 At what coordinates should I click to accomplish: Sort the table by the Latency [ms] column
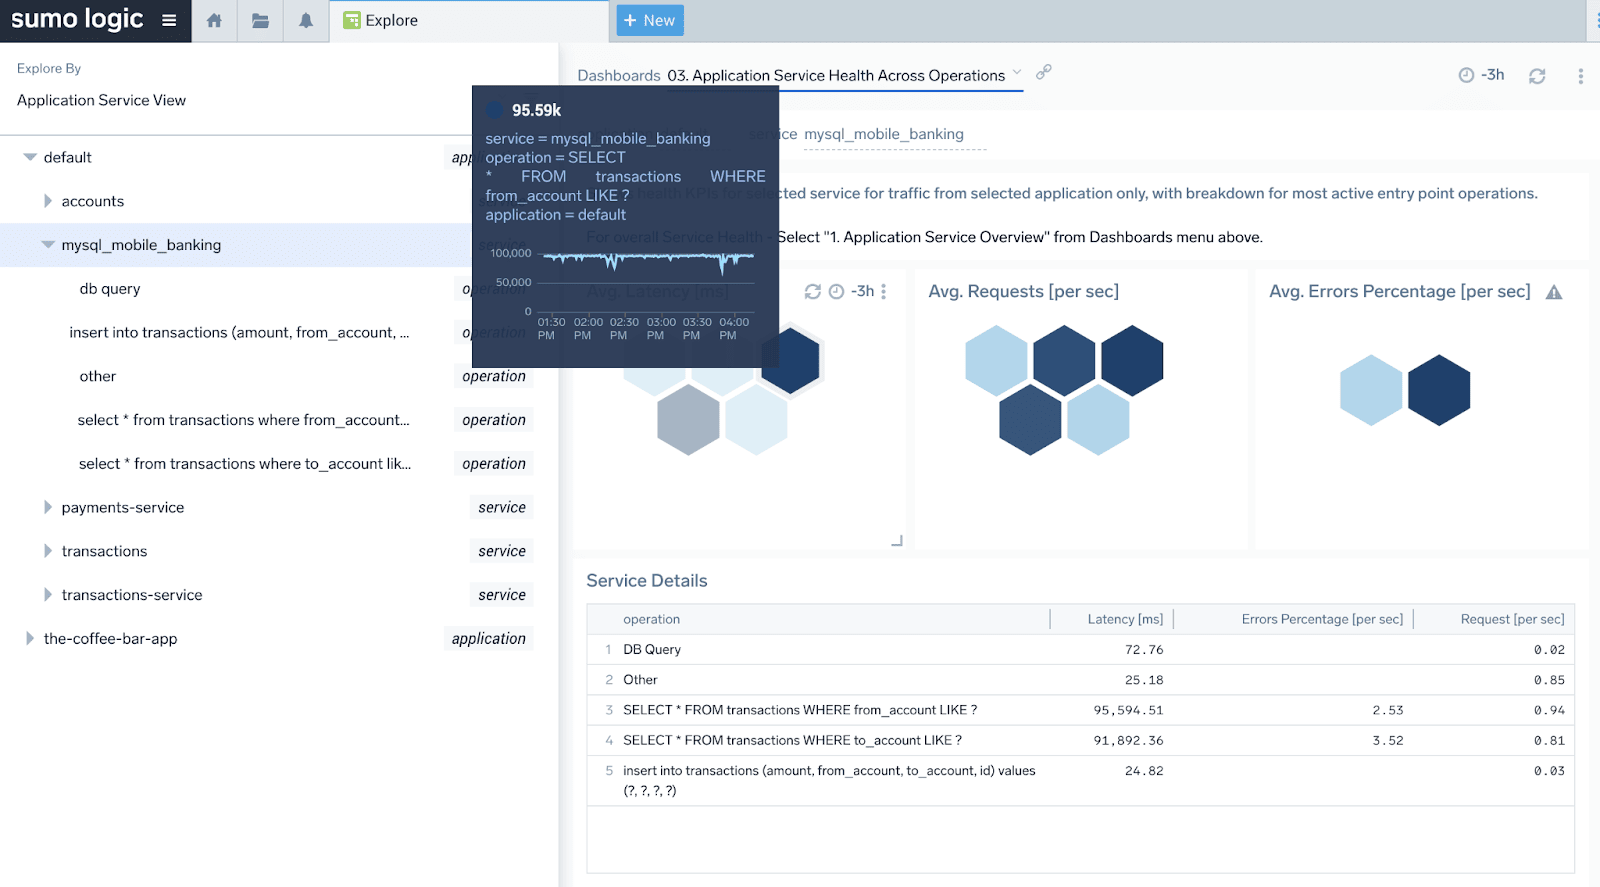pos(1125,619)
